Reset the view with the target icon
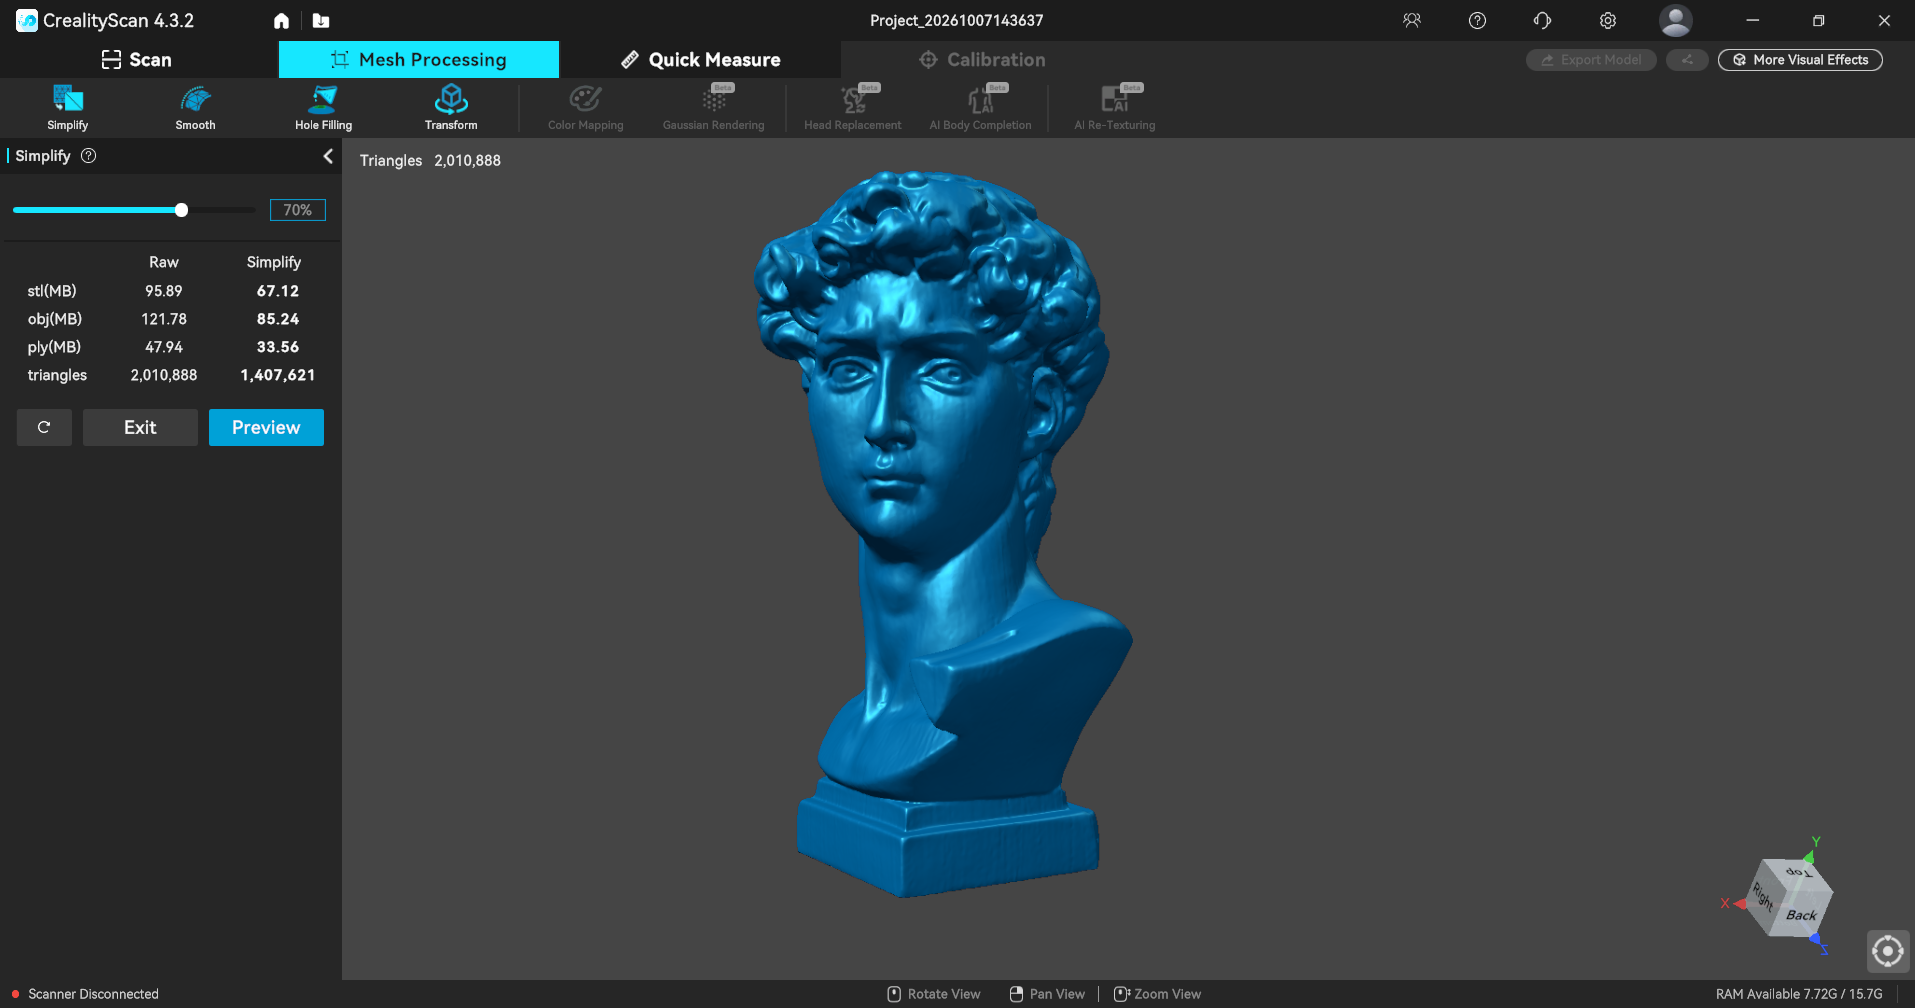The height and width of the screenshot is (1008, 1915). coord(1887,951)
